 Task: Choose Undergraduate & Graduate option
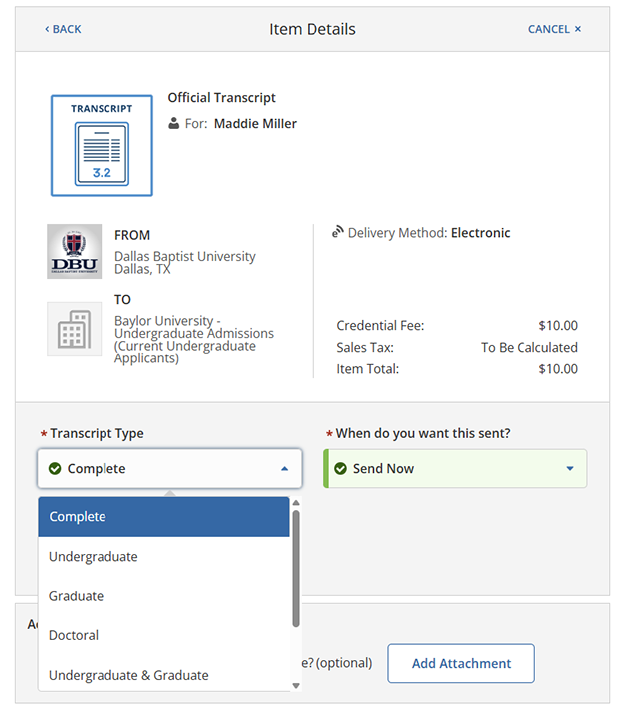164,675
